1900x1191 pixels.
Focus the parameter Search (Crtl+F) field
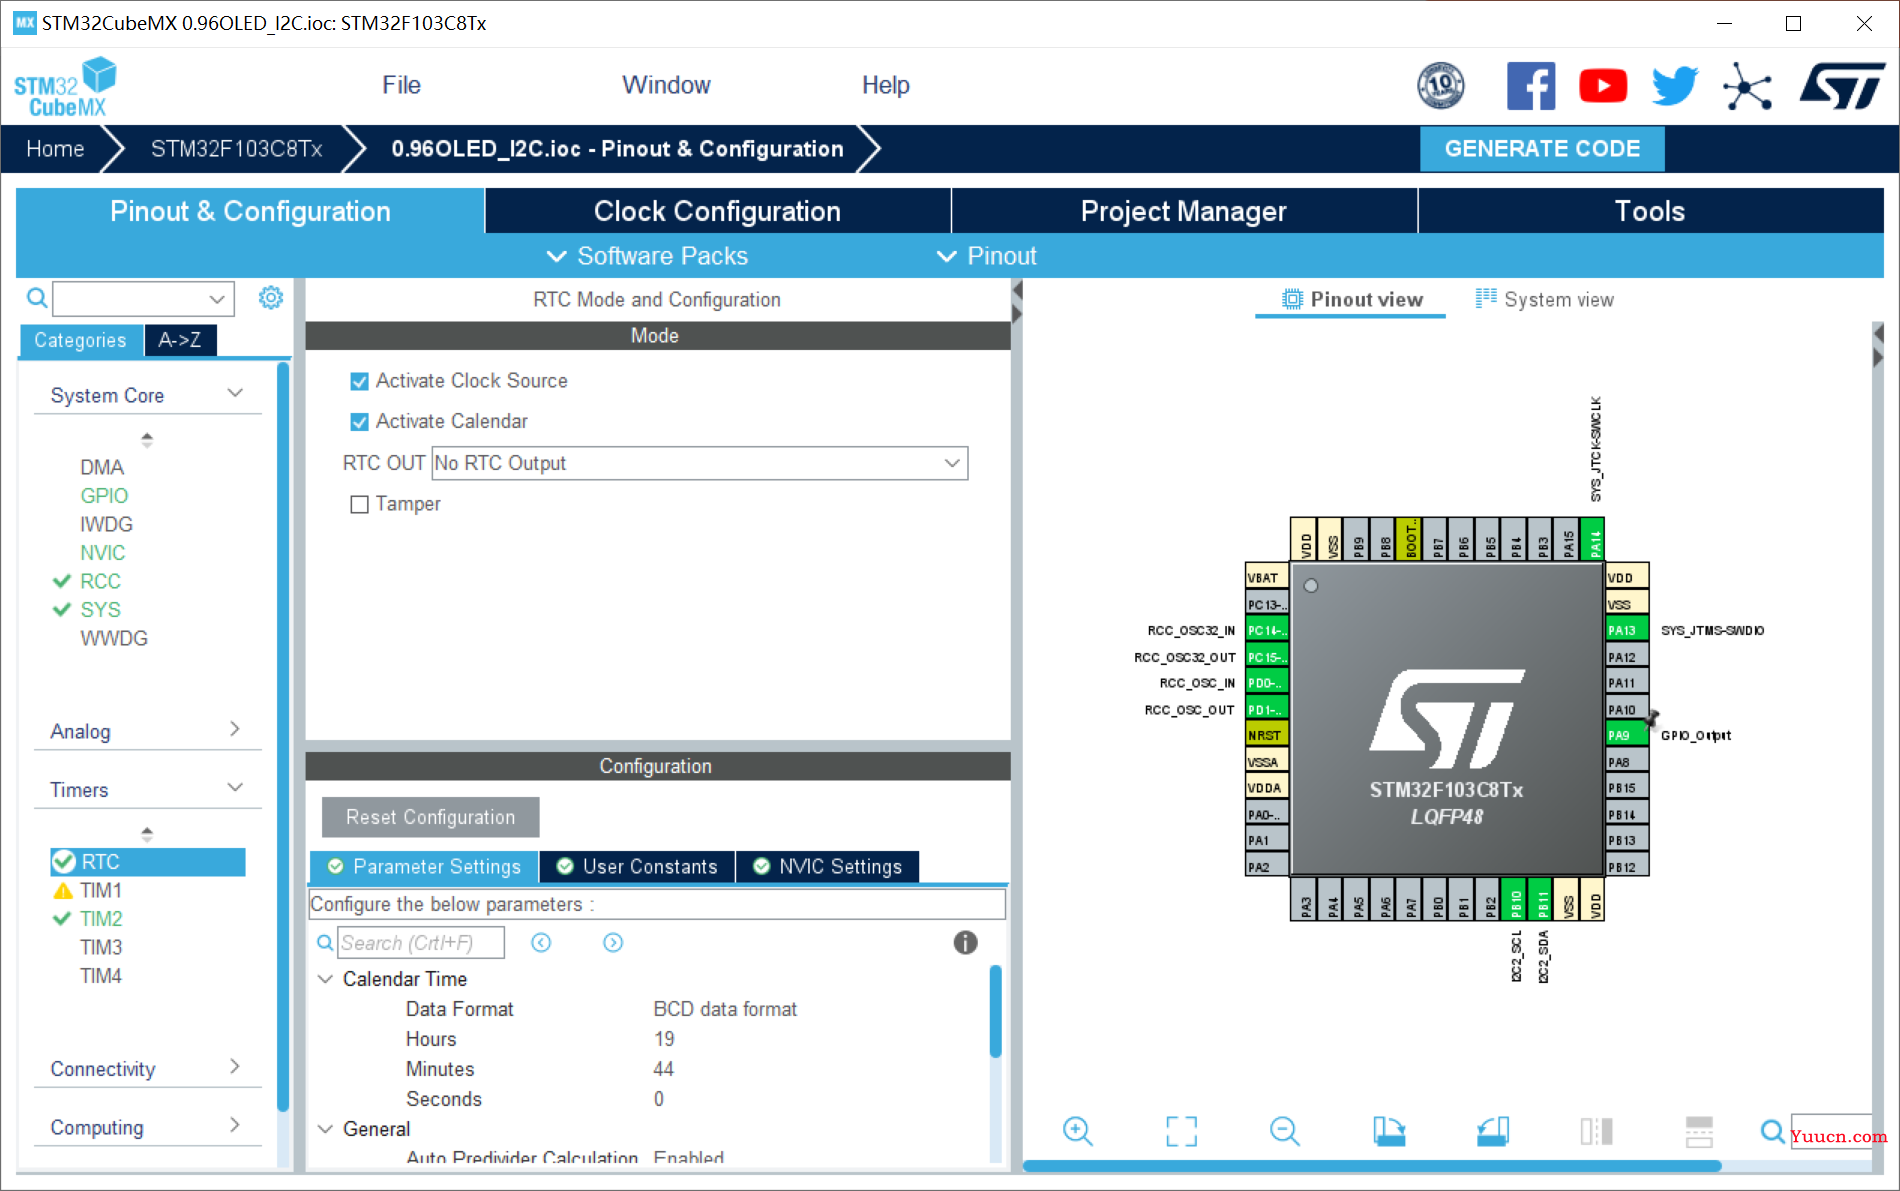[421, 942]
